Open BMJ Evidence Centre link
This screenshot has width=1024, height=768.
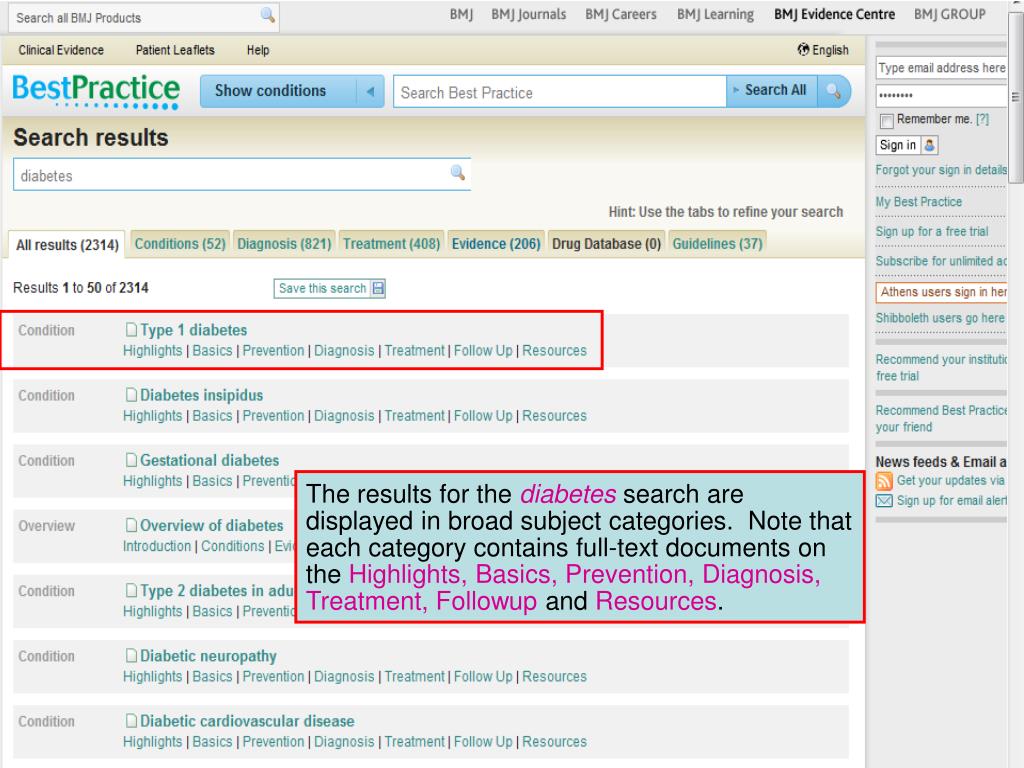coord(834,14)
